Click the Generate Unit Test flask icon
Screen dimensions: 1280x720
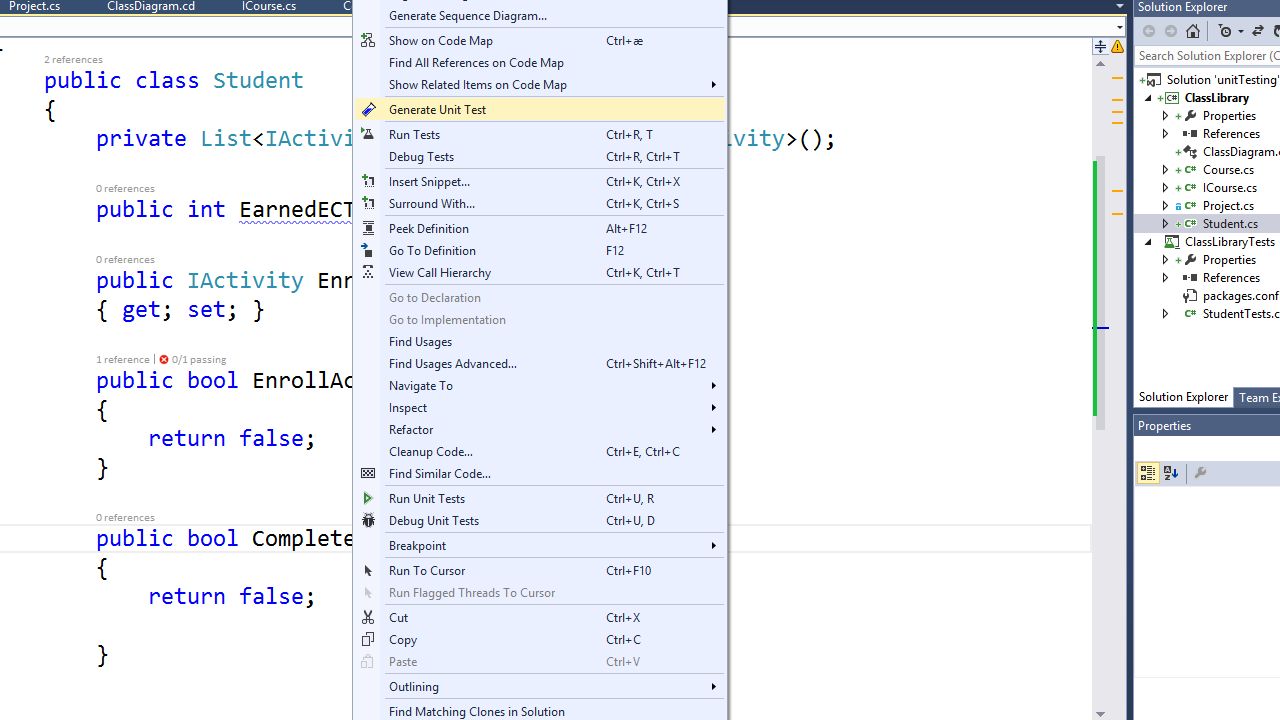(368, 110)
